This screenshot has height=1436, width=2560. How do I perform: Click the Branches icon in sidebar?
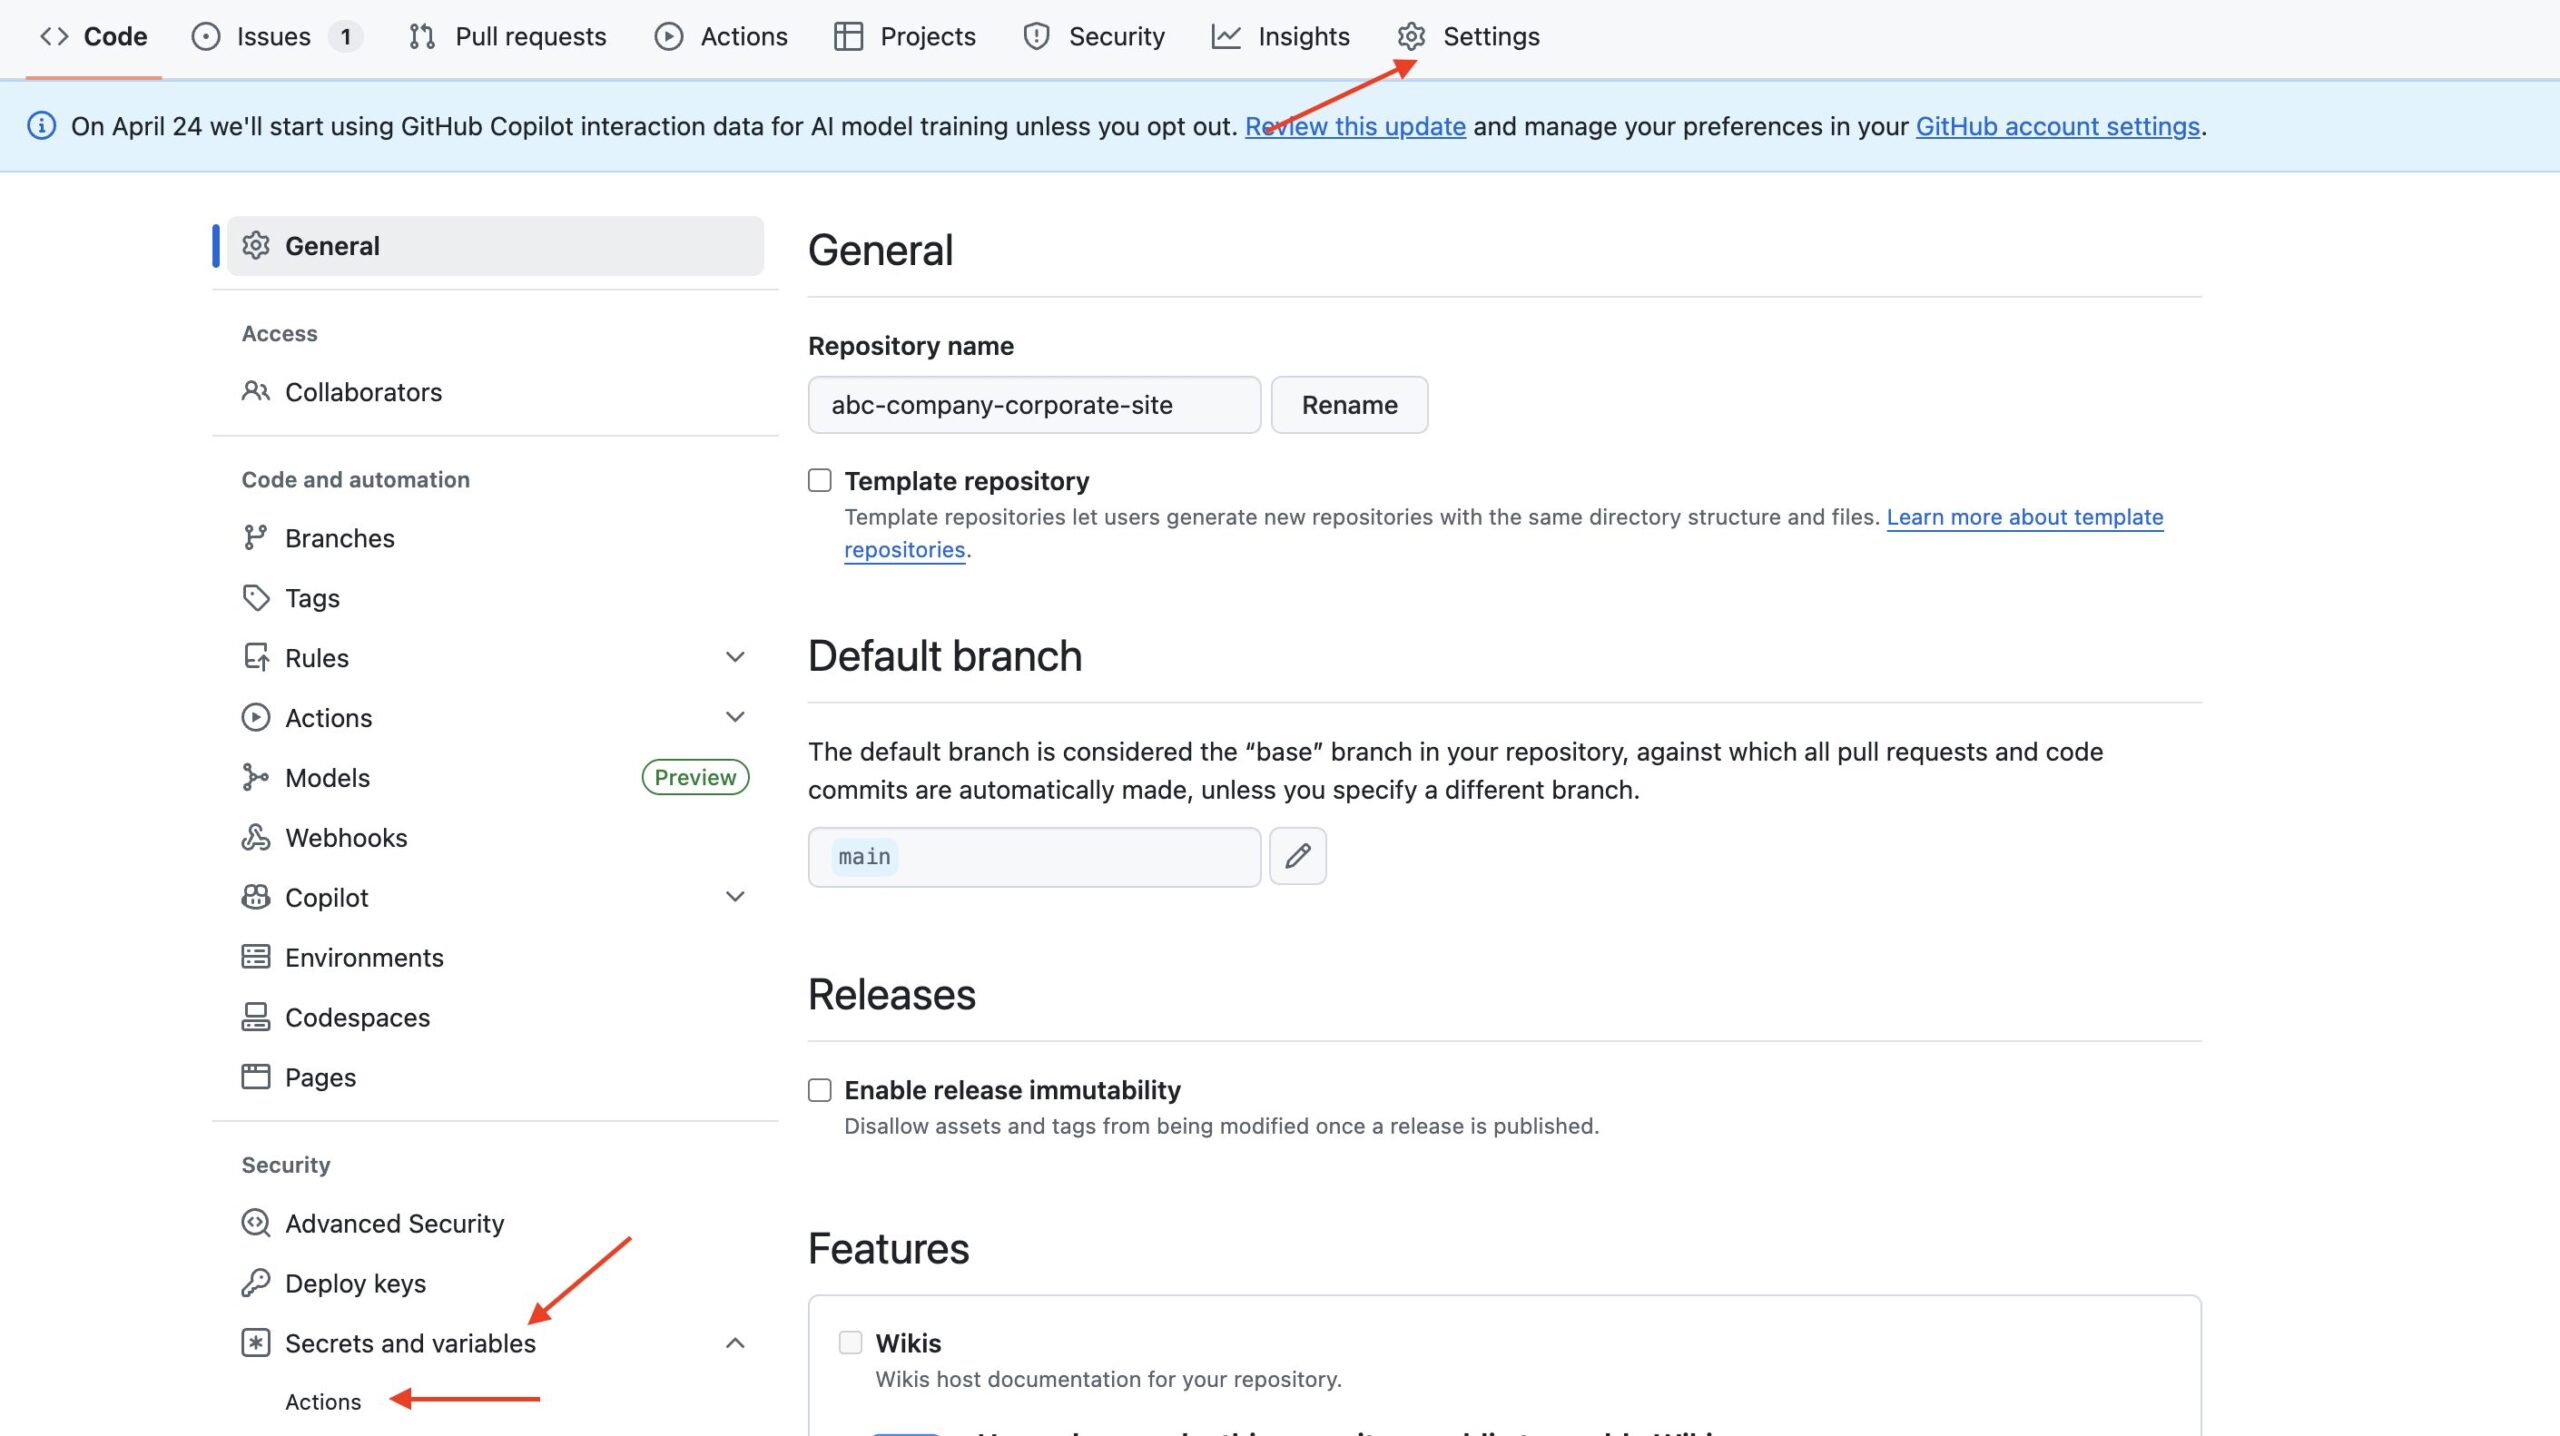pyautogui.click(x=255, y=538)
